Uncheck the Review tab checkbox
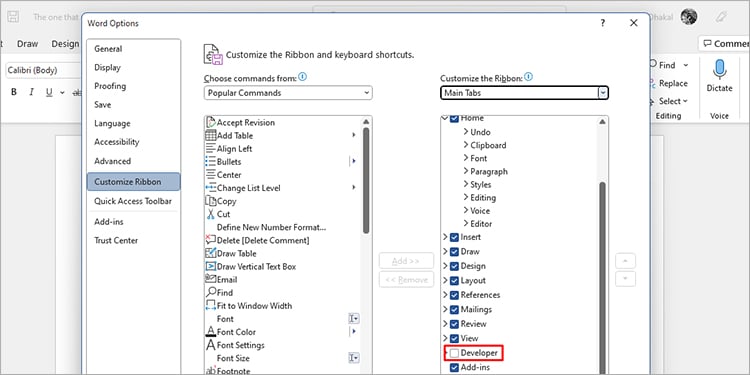The height and width of the screenshot is (375, 750). click(454, 324)
